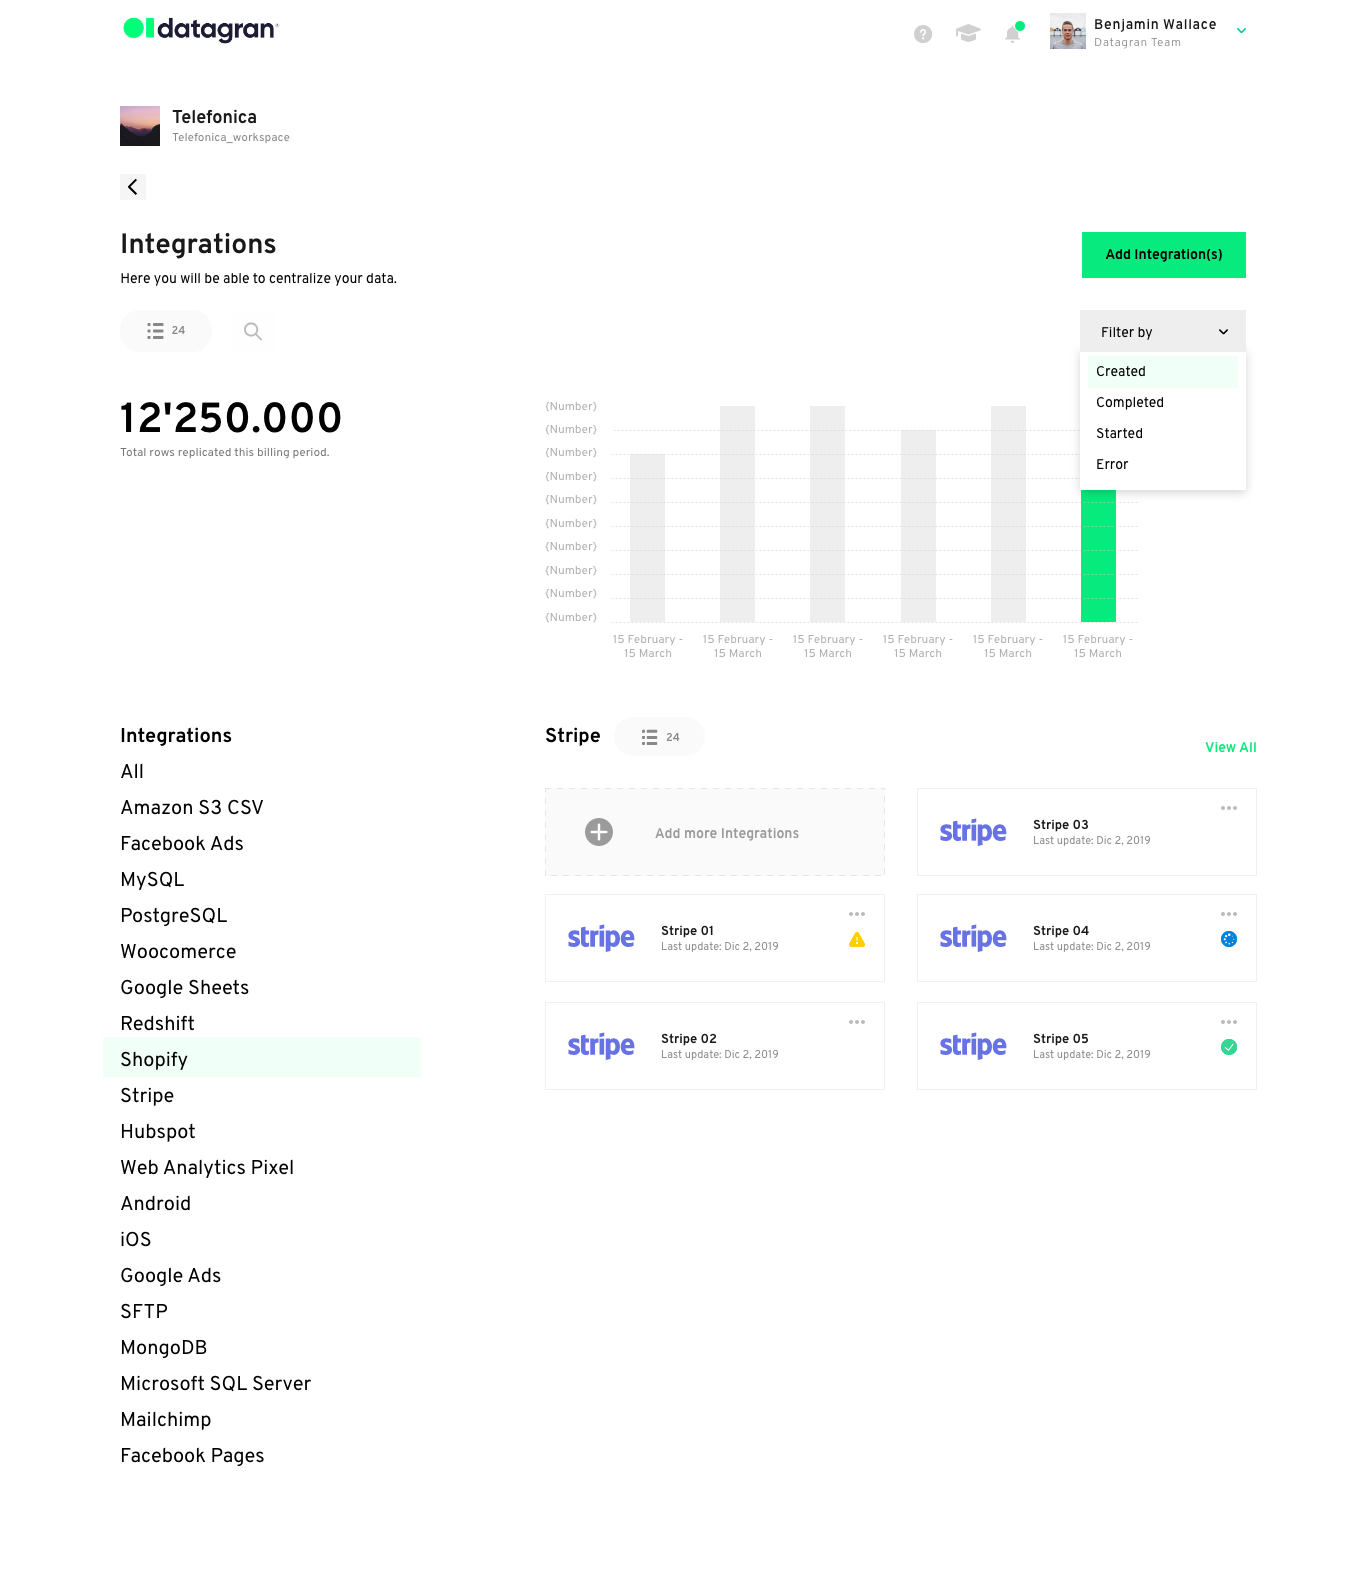
Task: Select SFTP integration
Action: click(x=144, y=1312)
